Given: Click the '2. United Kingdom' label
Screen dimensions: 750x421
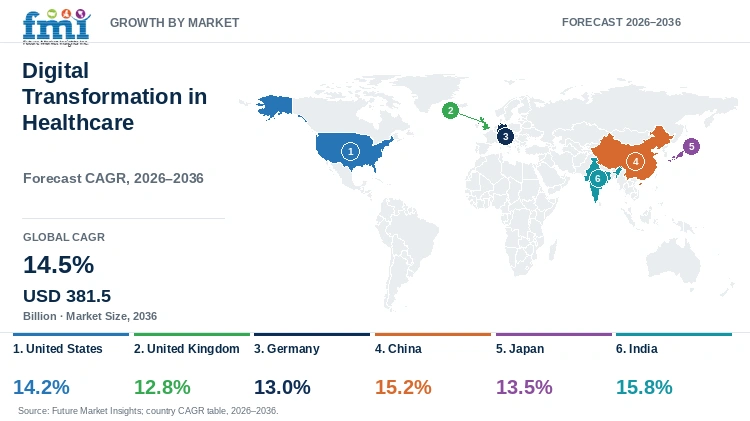Looking at the screenshot, I should [x=187, y=349].
